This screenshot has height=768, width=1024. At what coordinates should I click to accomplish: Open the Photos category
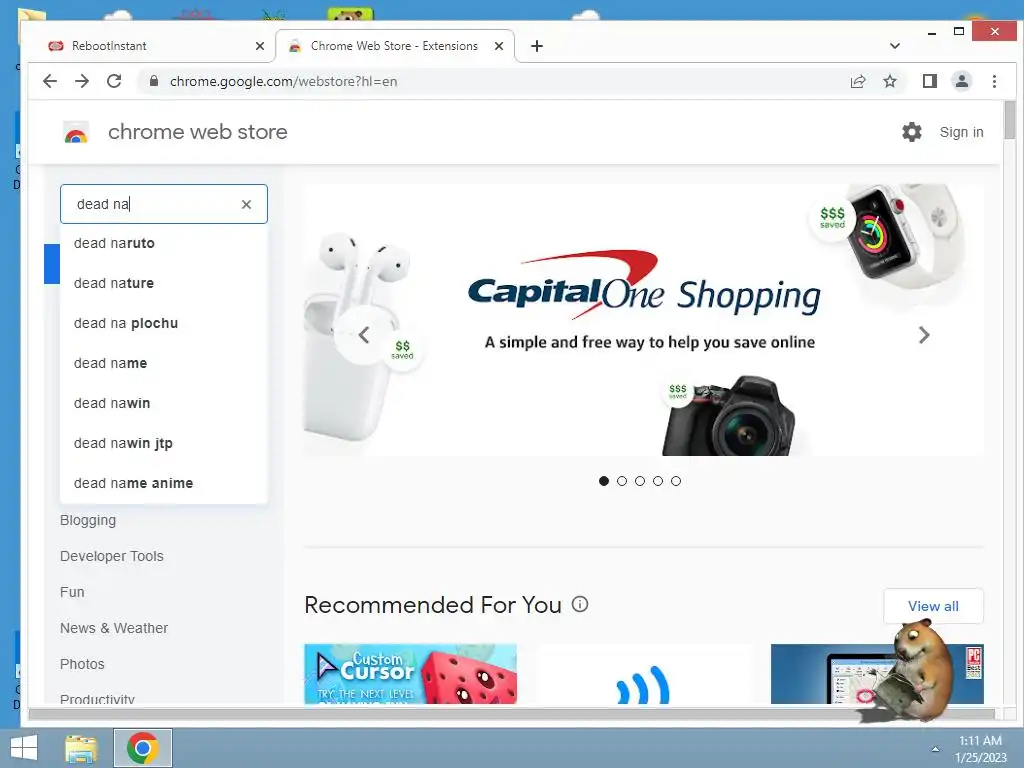pyautogui.click(x=82, y=664)
